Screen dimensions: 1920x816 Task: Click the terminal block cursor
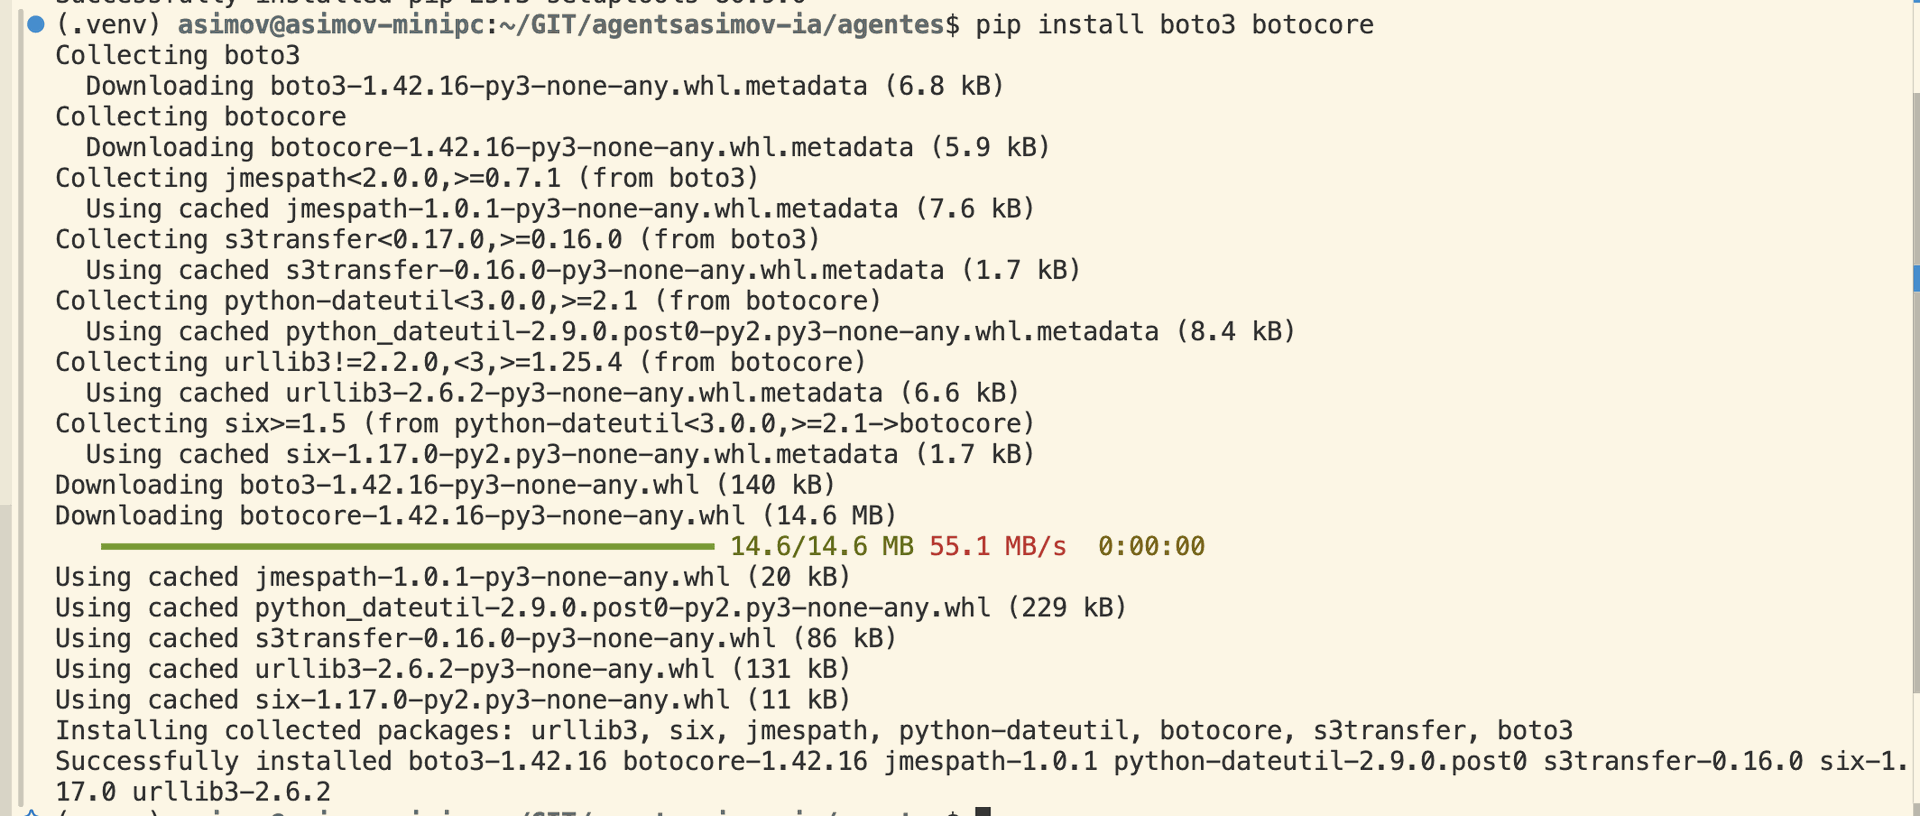coord(982,811)
